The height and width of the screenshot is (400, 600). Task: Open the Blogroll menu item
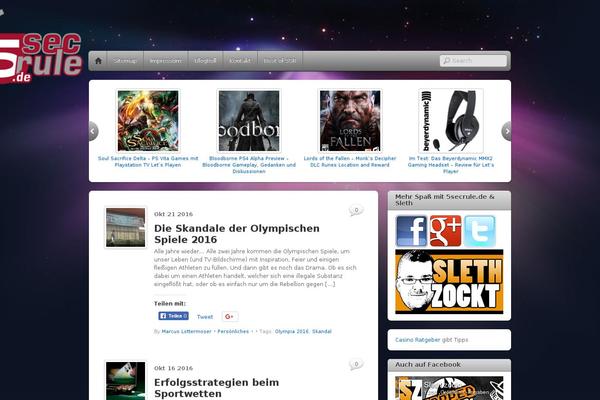click(205, 61)
